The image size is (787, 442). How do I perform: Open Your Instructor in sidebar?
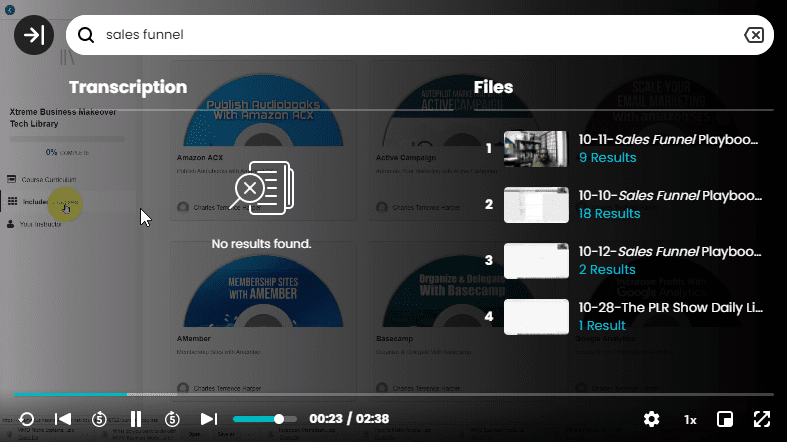point(35,224)
